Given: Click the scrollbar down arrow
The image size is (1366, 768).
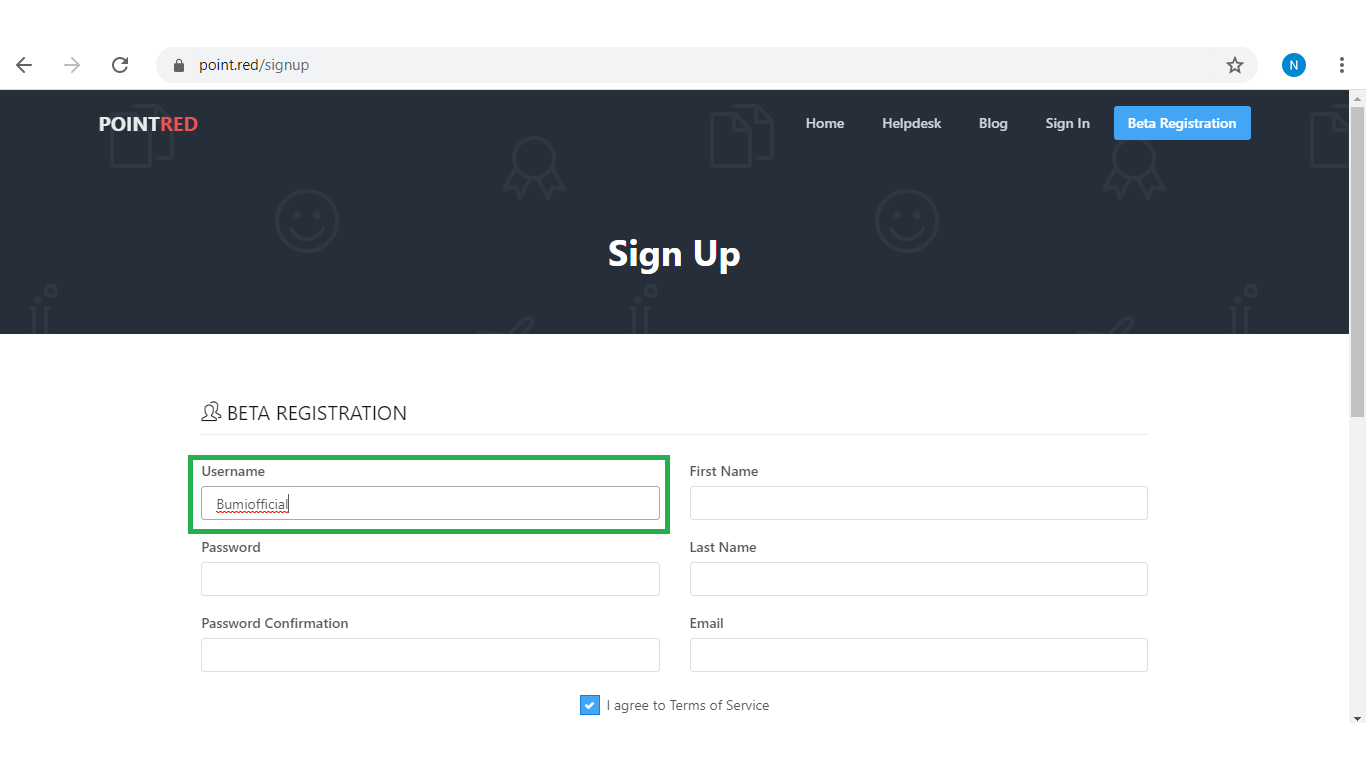Looking at the screenshot, I should pos(1358,758).
